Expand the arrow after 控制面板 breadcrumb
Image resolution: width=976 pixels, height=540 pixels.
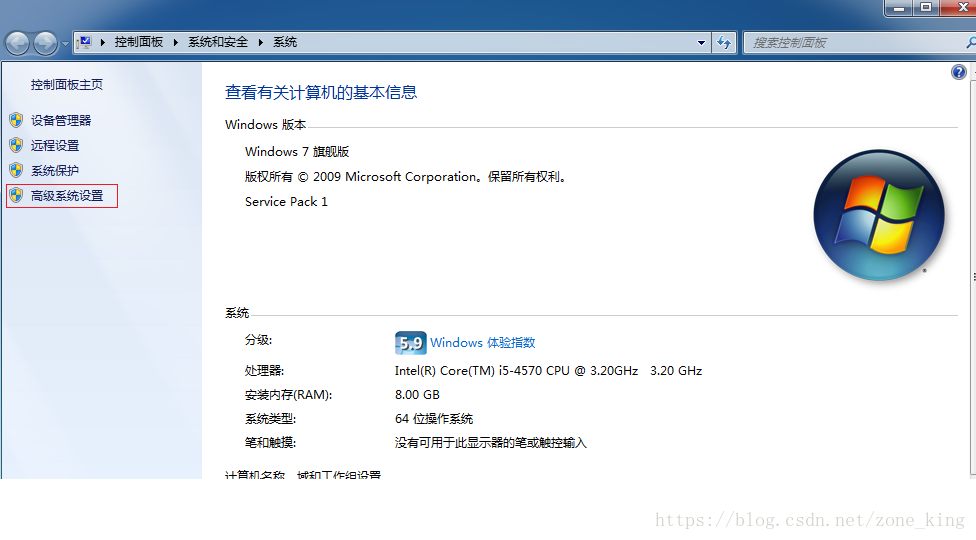coord(176,42)
